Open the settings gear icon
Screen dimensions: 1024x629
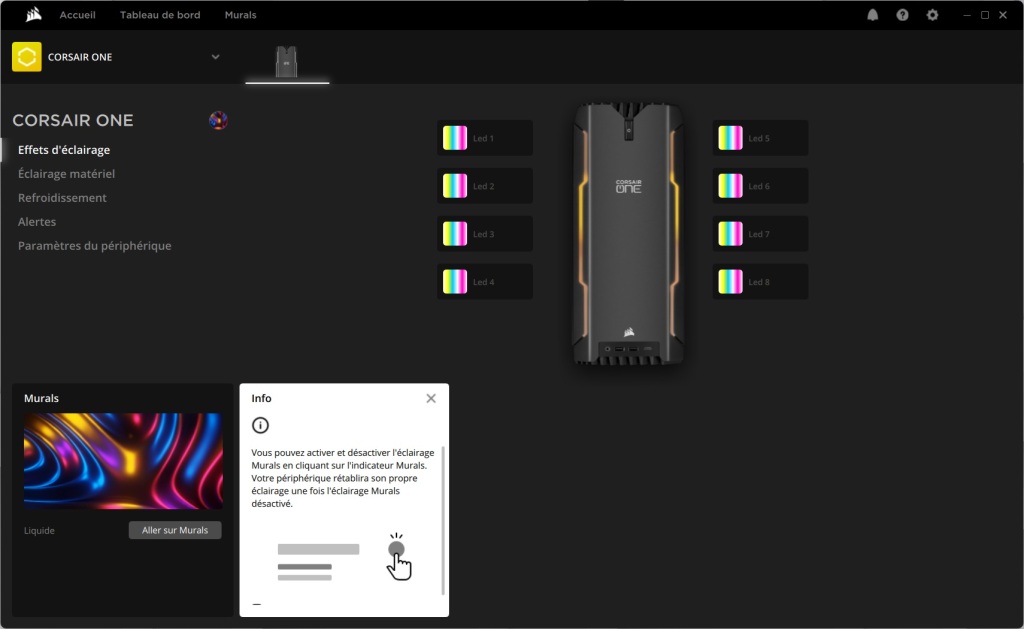(x=933, y=15)
